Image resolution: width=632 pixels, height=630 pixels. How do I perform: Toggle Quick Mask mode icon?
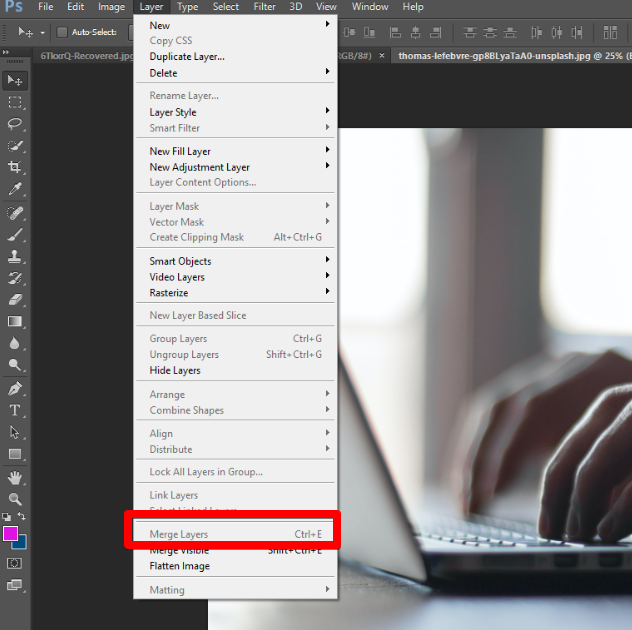[15, 564]
